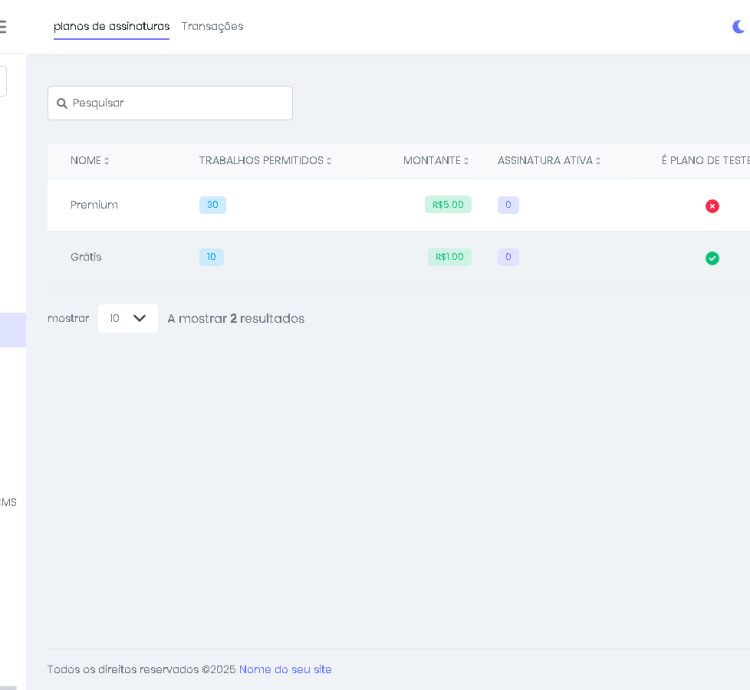Click the Premium plan name
Viewport: 750px width, 690px height.
coord(94,205)
